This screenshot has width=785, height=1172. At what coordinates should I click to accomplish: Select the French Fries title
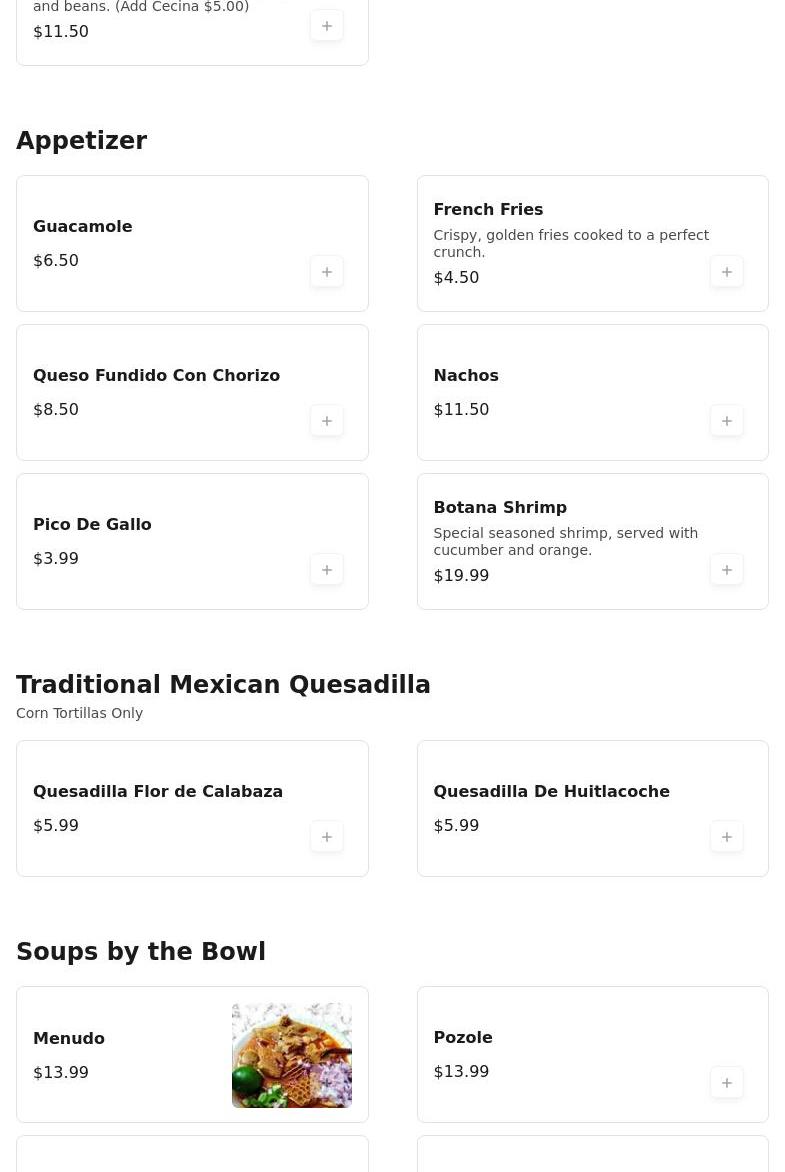488,210
